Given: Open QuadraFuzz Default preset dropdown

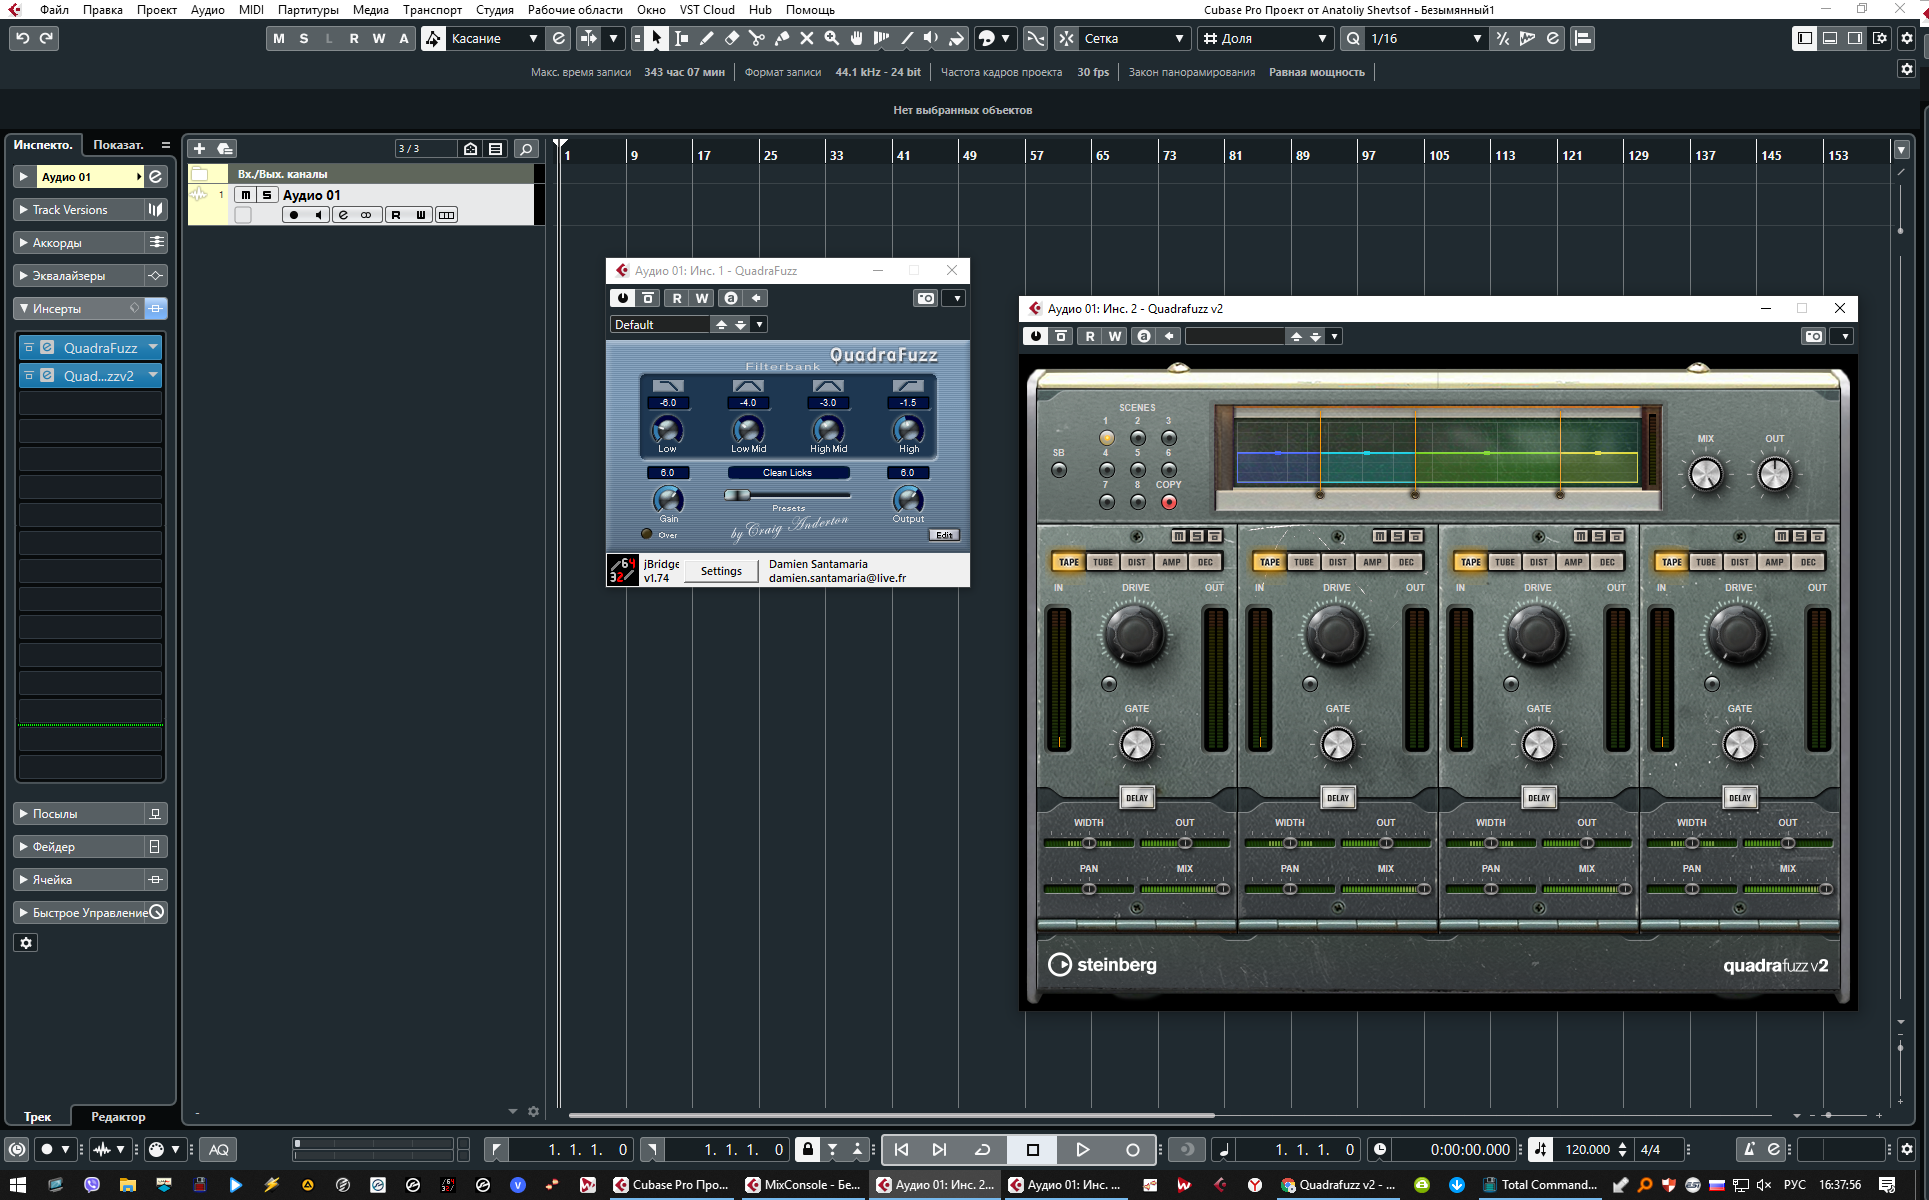Looking at the screenshot, I should [x=760, y=324].
